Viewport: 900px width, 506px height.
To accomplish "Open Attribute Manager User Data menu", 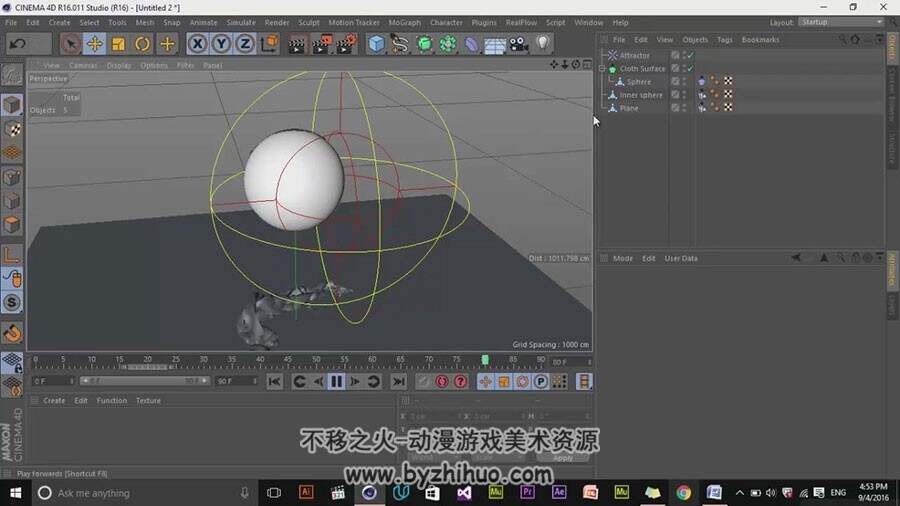I will (x=681, y=258).
